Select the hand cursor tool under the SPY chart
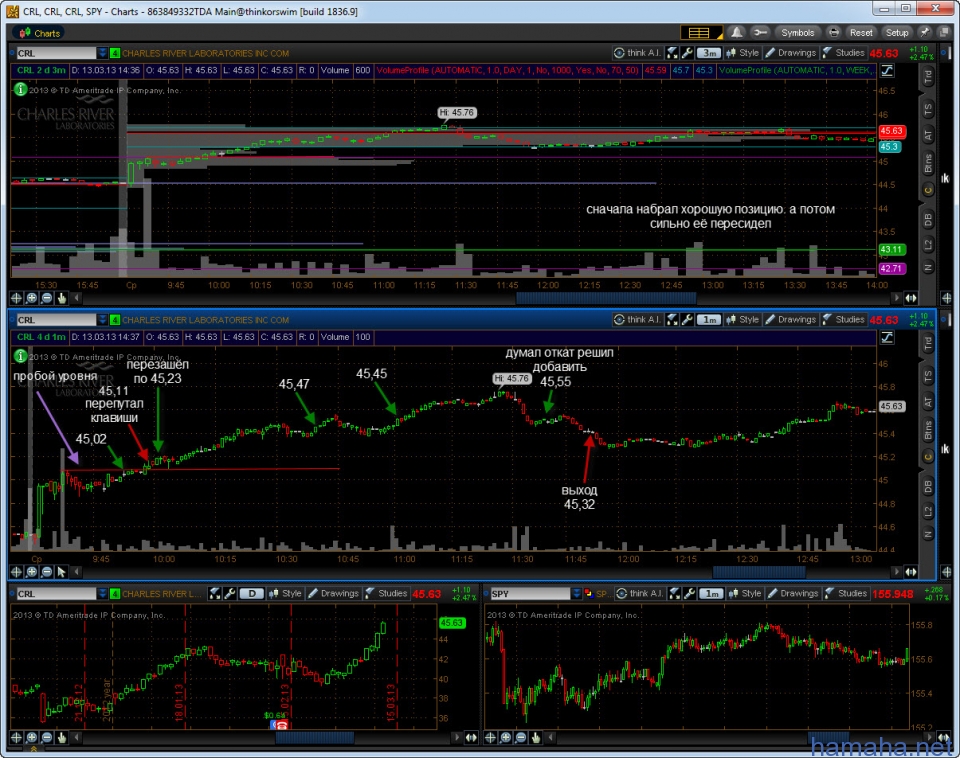960x758 pixels. (x=536, y=738)
